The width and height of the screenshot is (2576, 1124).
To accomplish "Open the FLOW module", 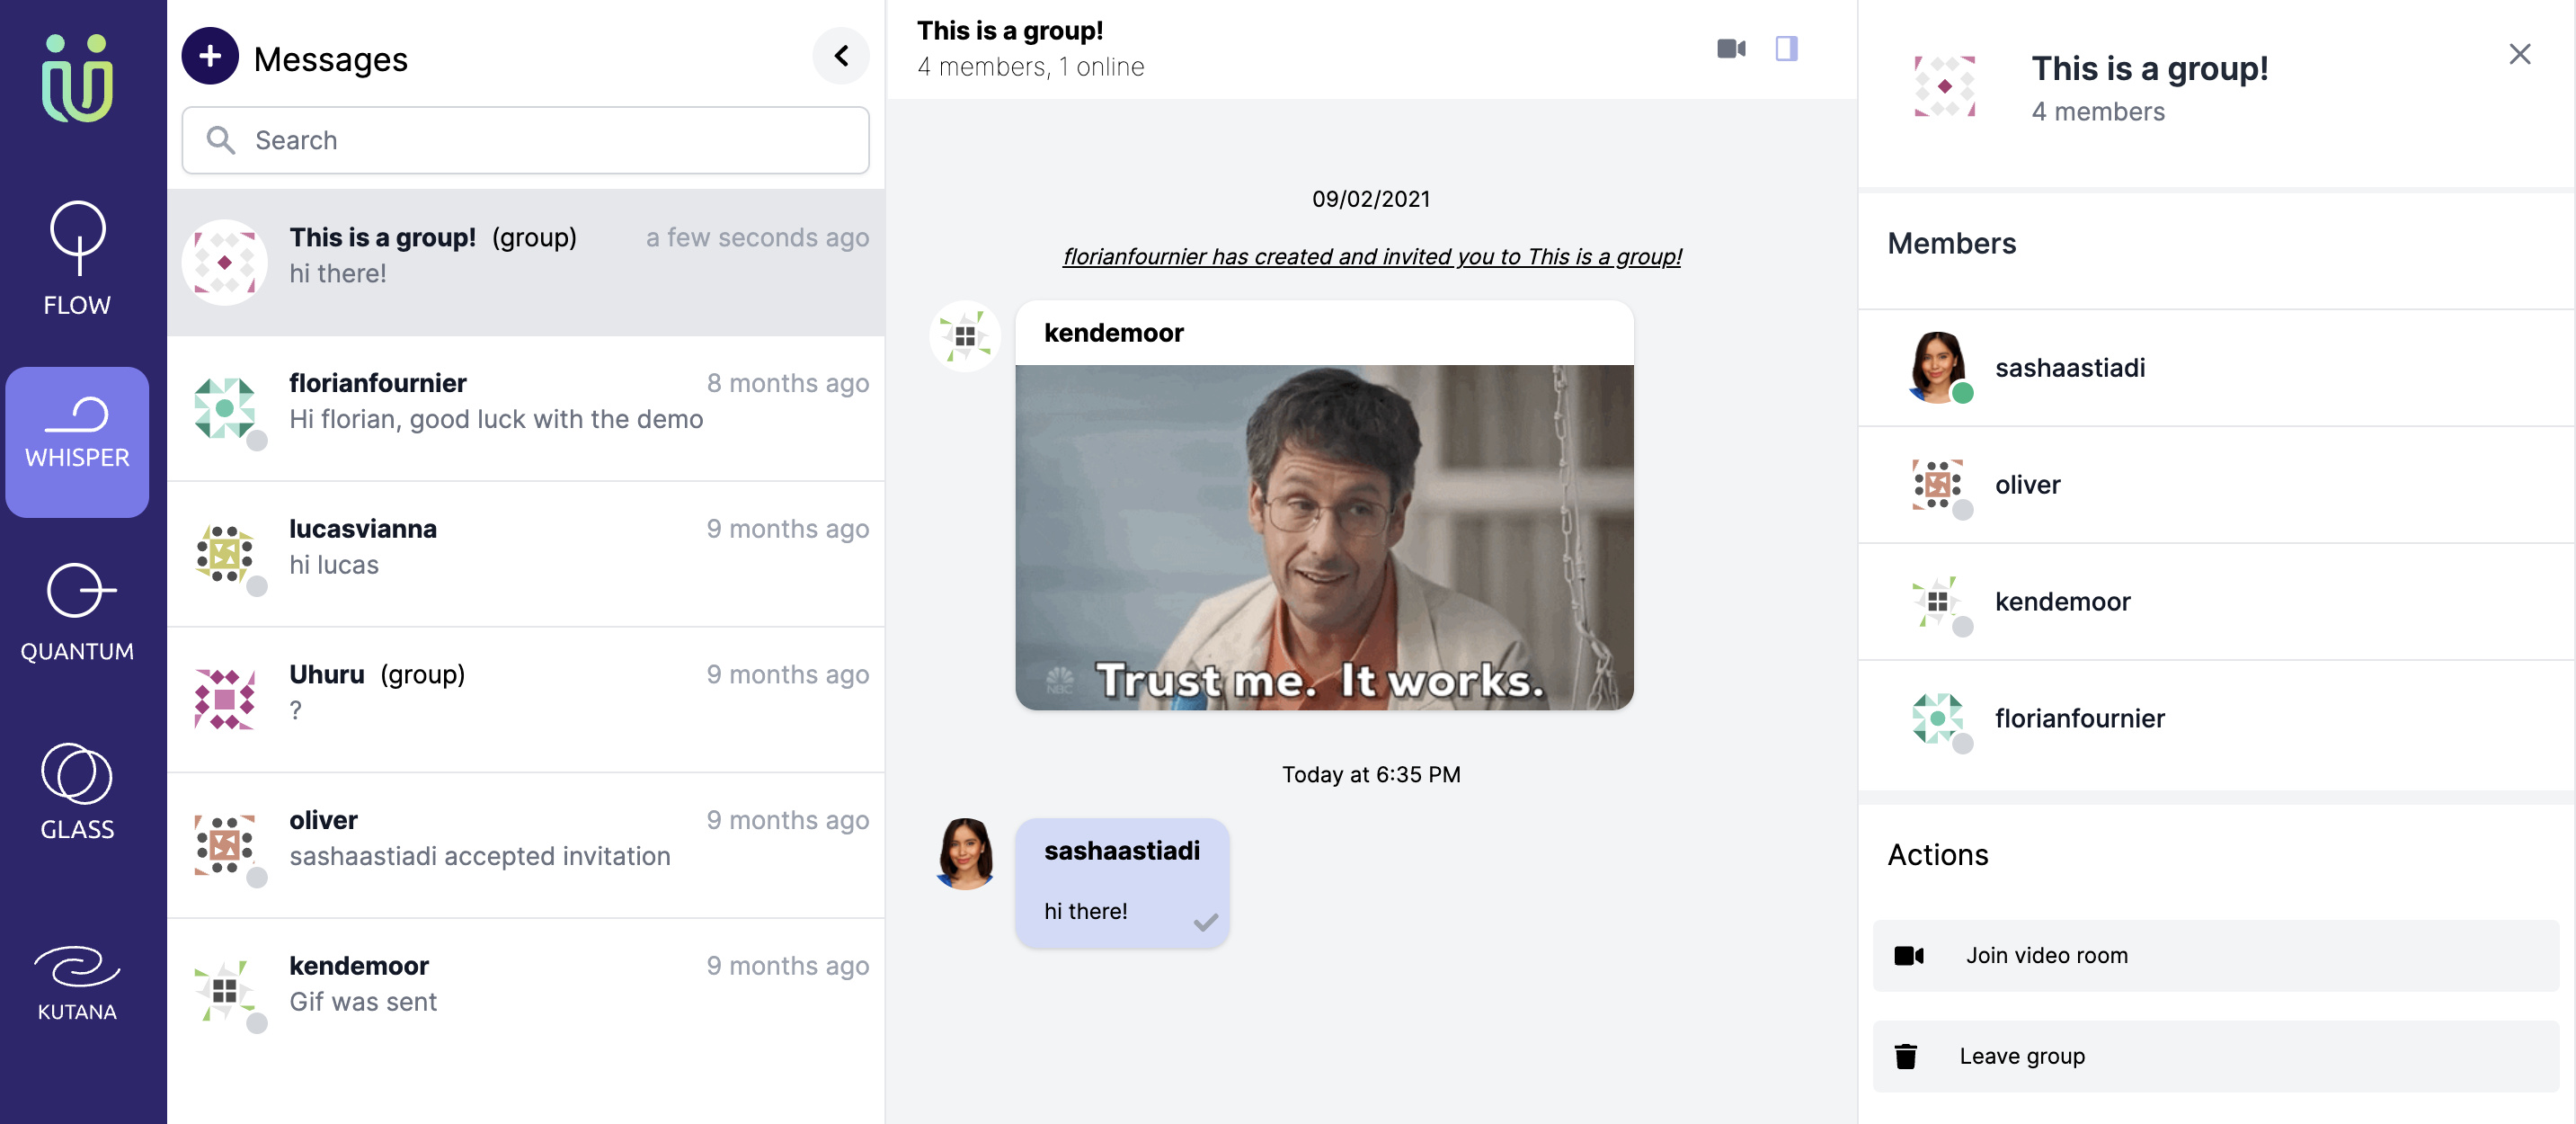I will tap(77, 260).
